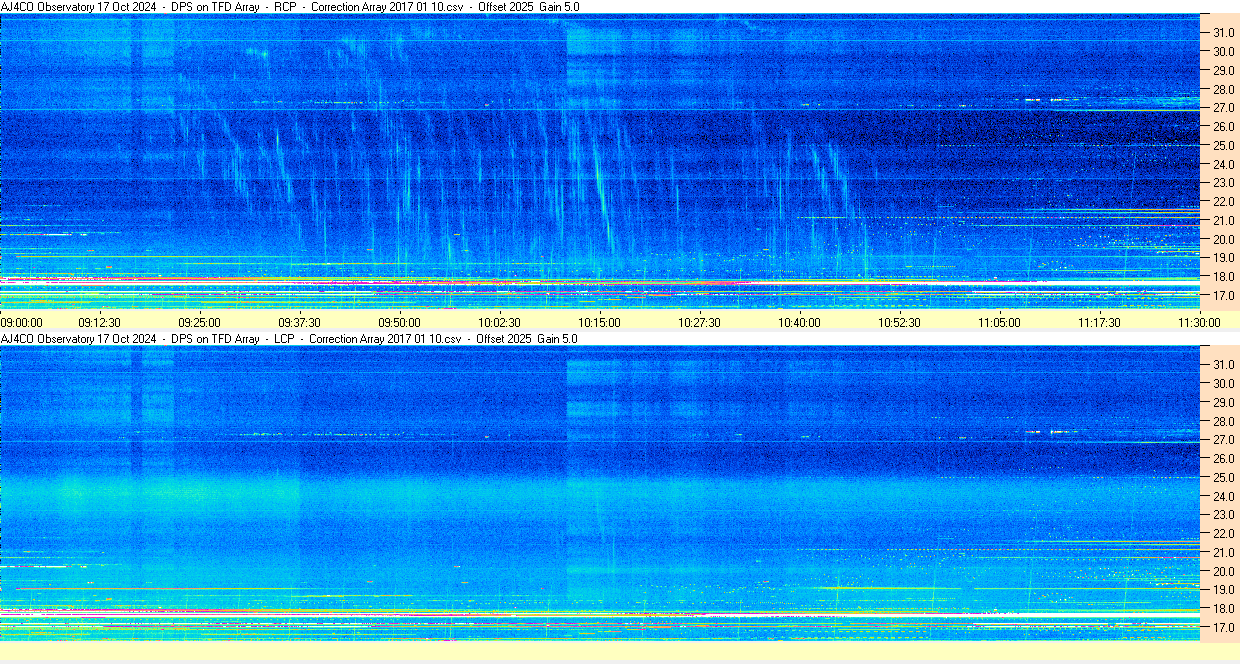This screenshot has height=664, width=1240.
Task: Pick 18.0 on the RCP frequency axis
Action: click(x=1224, y=277)
